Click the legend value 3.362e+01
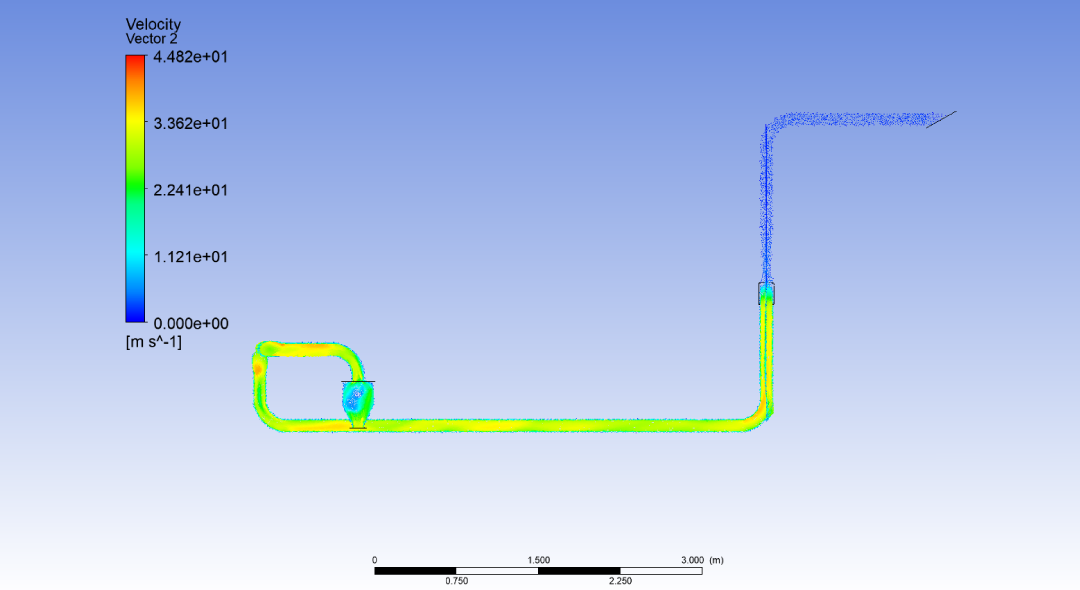 190,124
